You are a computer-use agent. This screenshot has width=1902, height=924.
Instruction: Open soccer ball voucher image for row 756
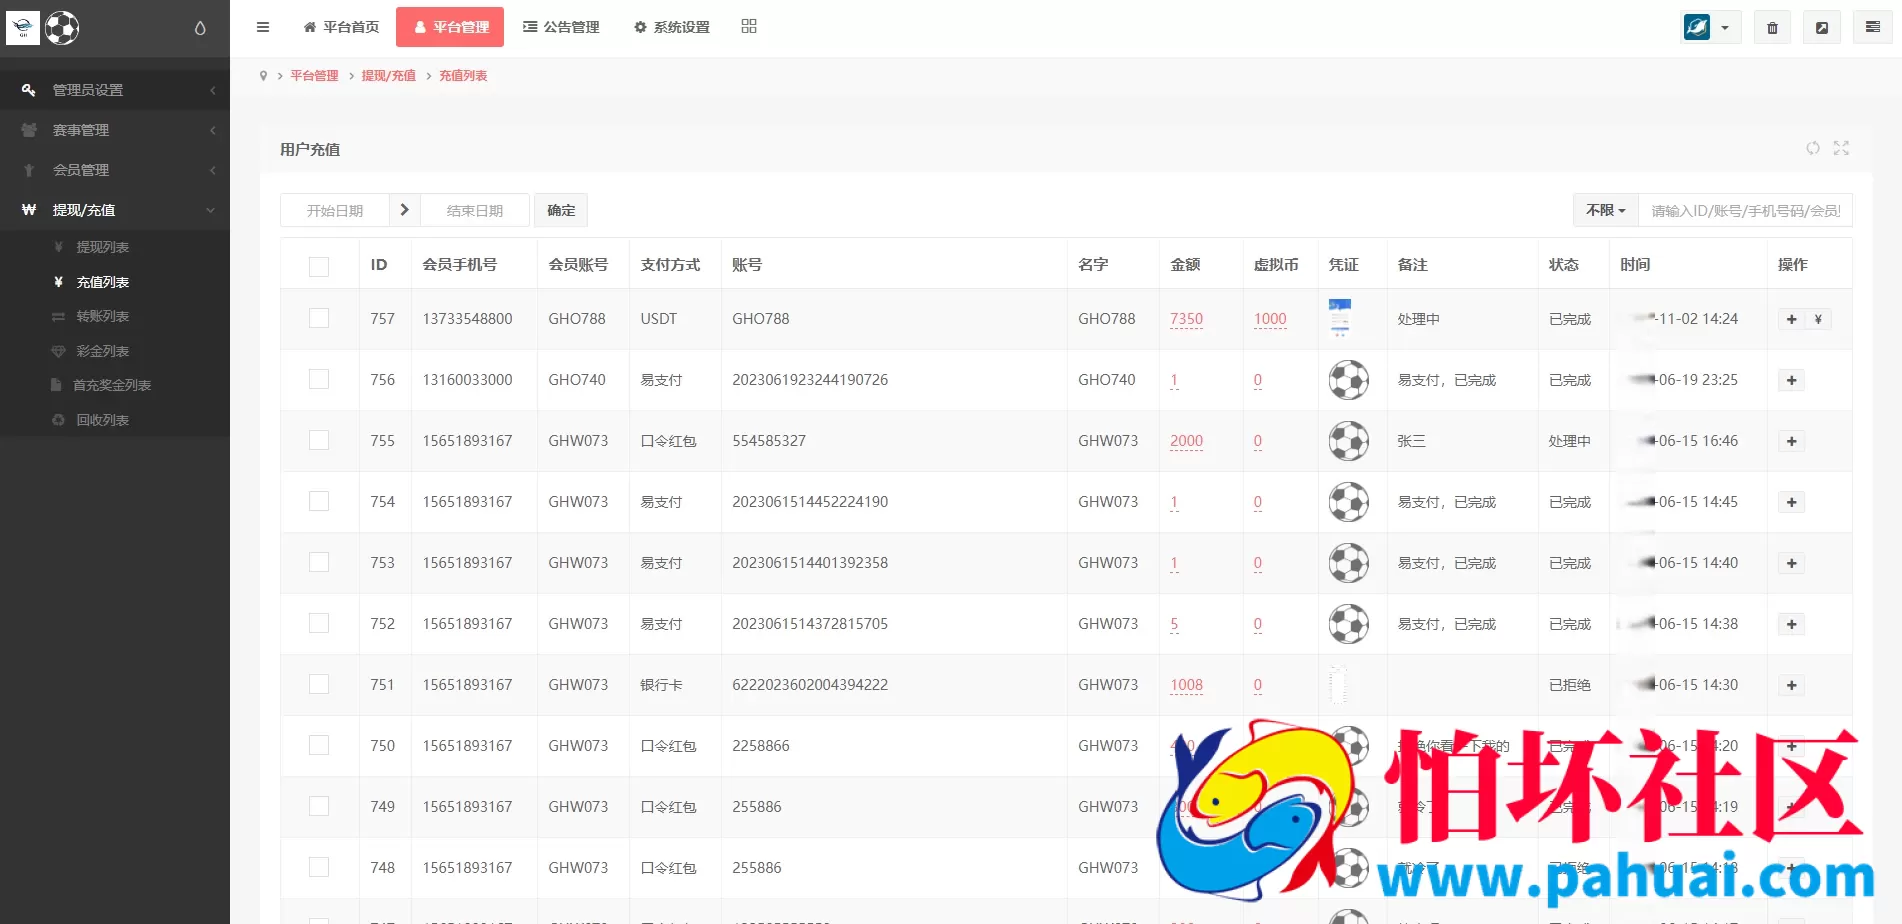pyautogui.click(x=1348, y=380)
